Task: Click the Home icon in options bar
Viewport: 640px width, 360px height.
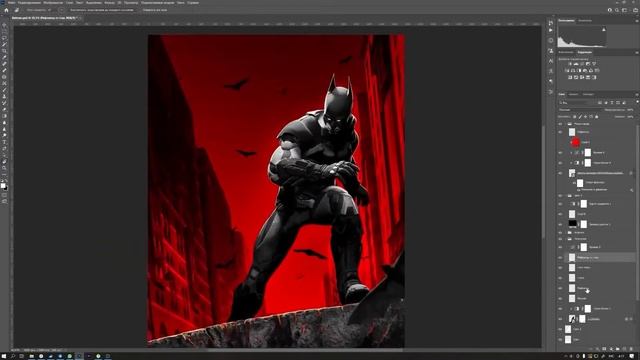Action: [x=6, y=10]
